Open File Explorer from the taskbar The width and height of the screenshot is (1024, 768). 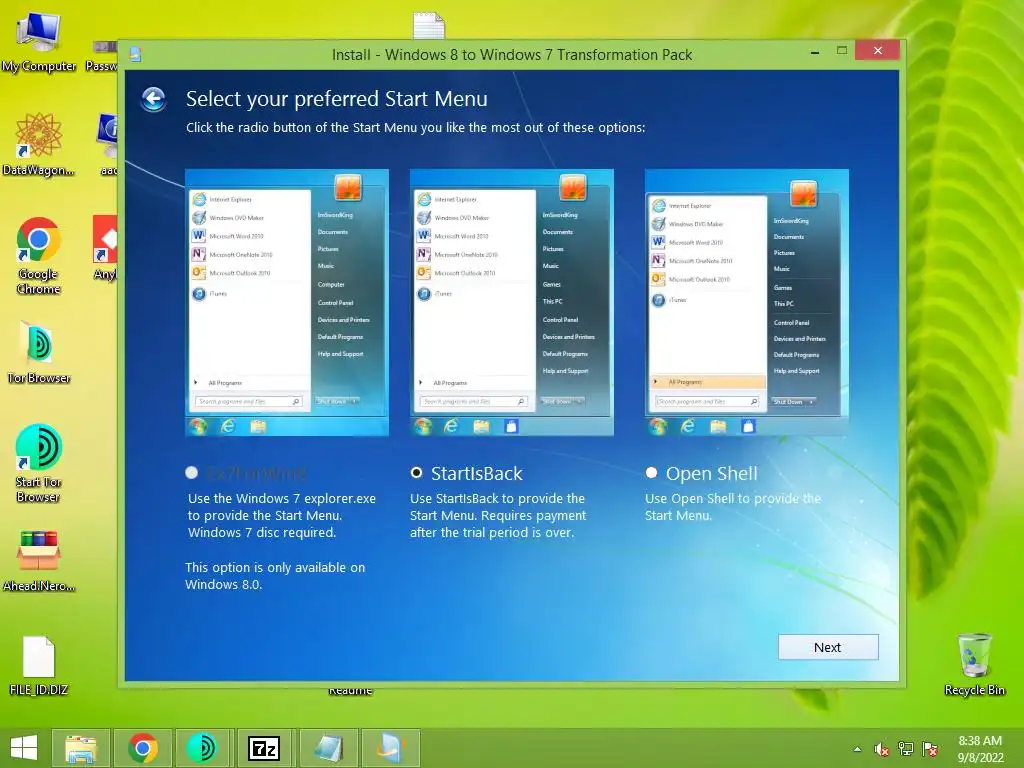[80, 748]
